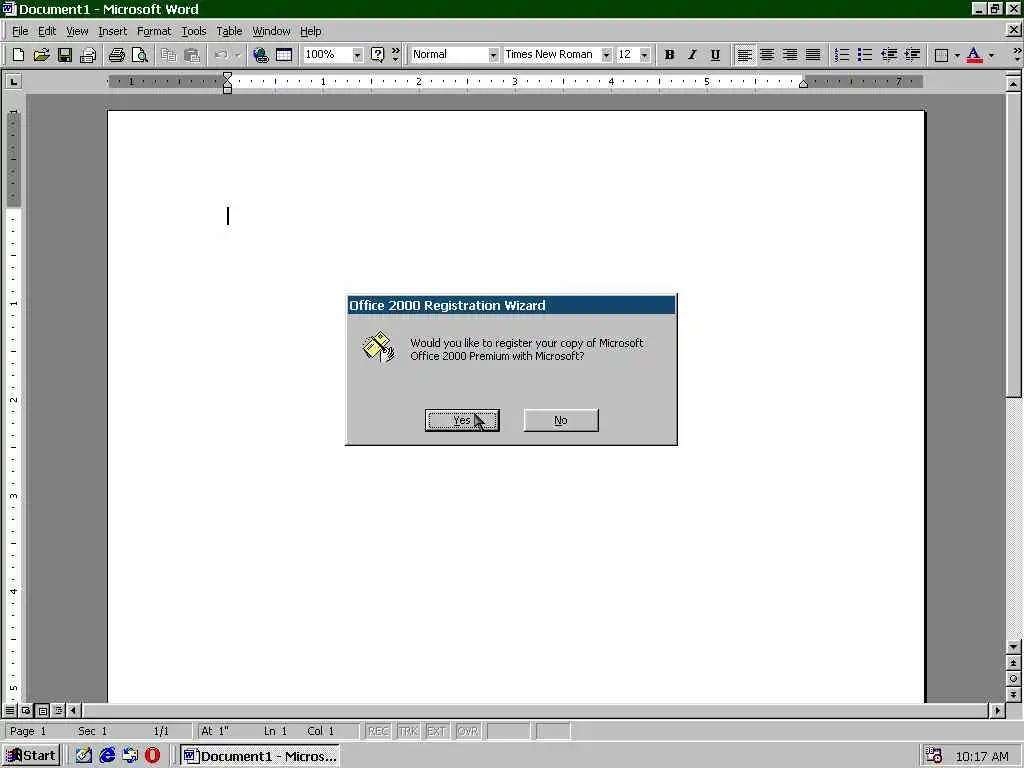Expand the border style dropdown arrow
This screenshot has height=768, width=1024.
957,55
